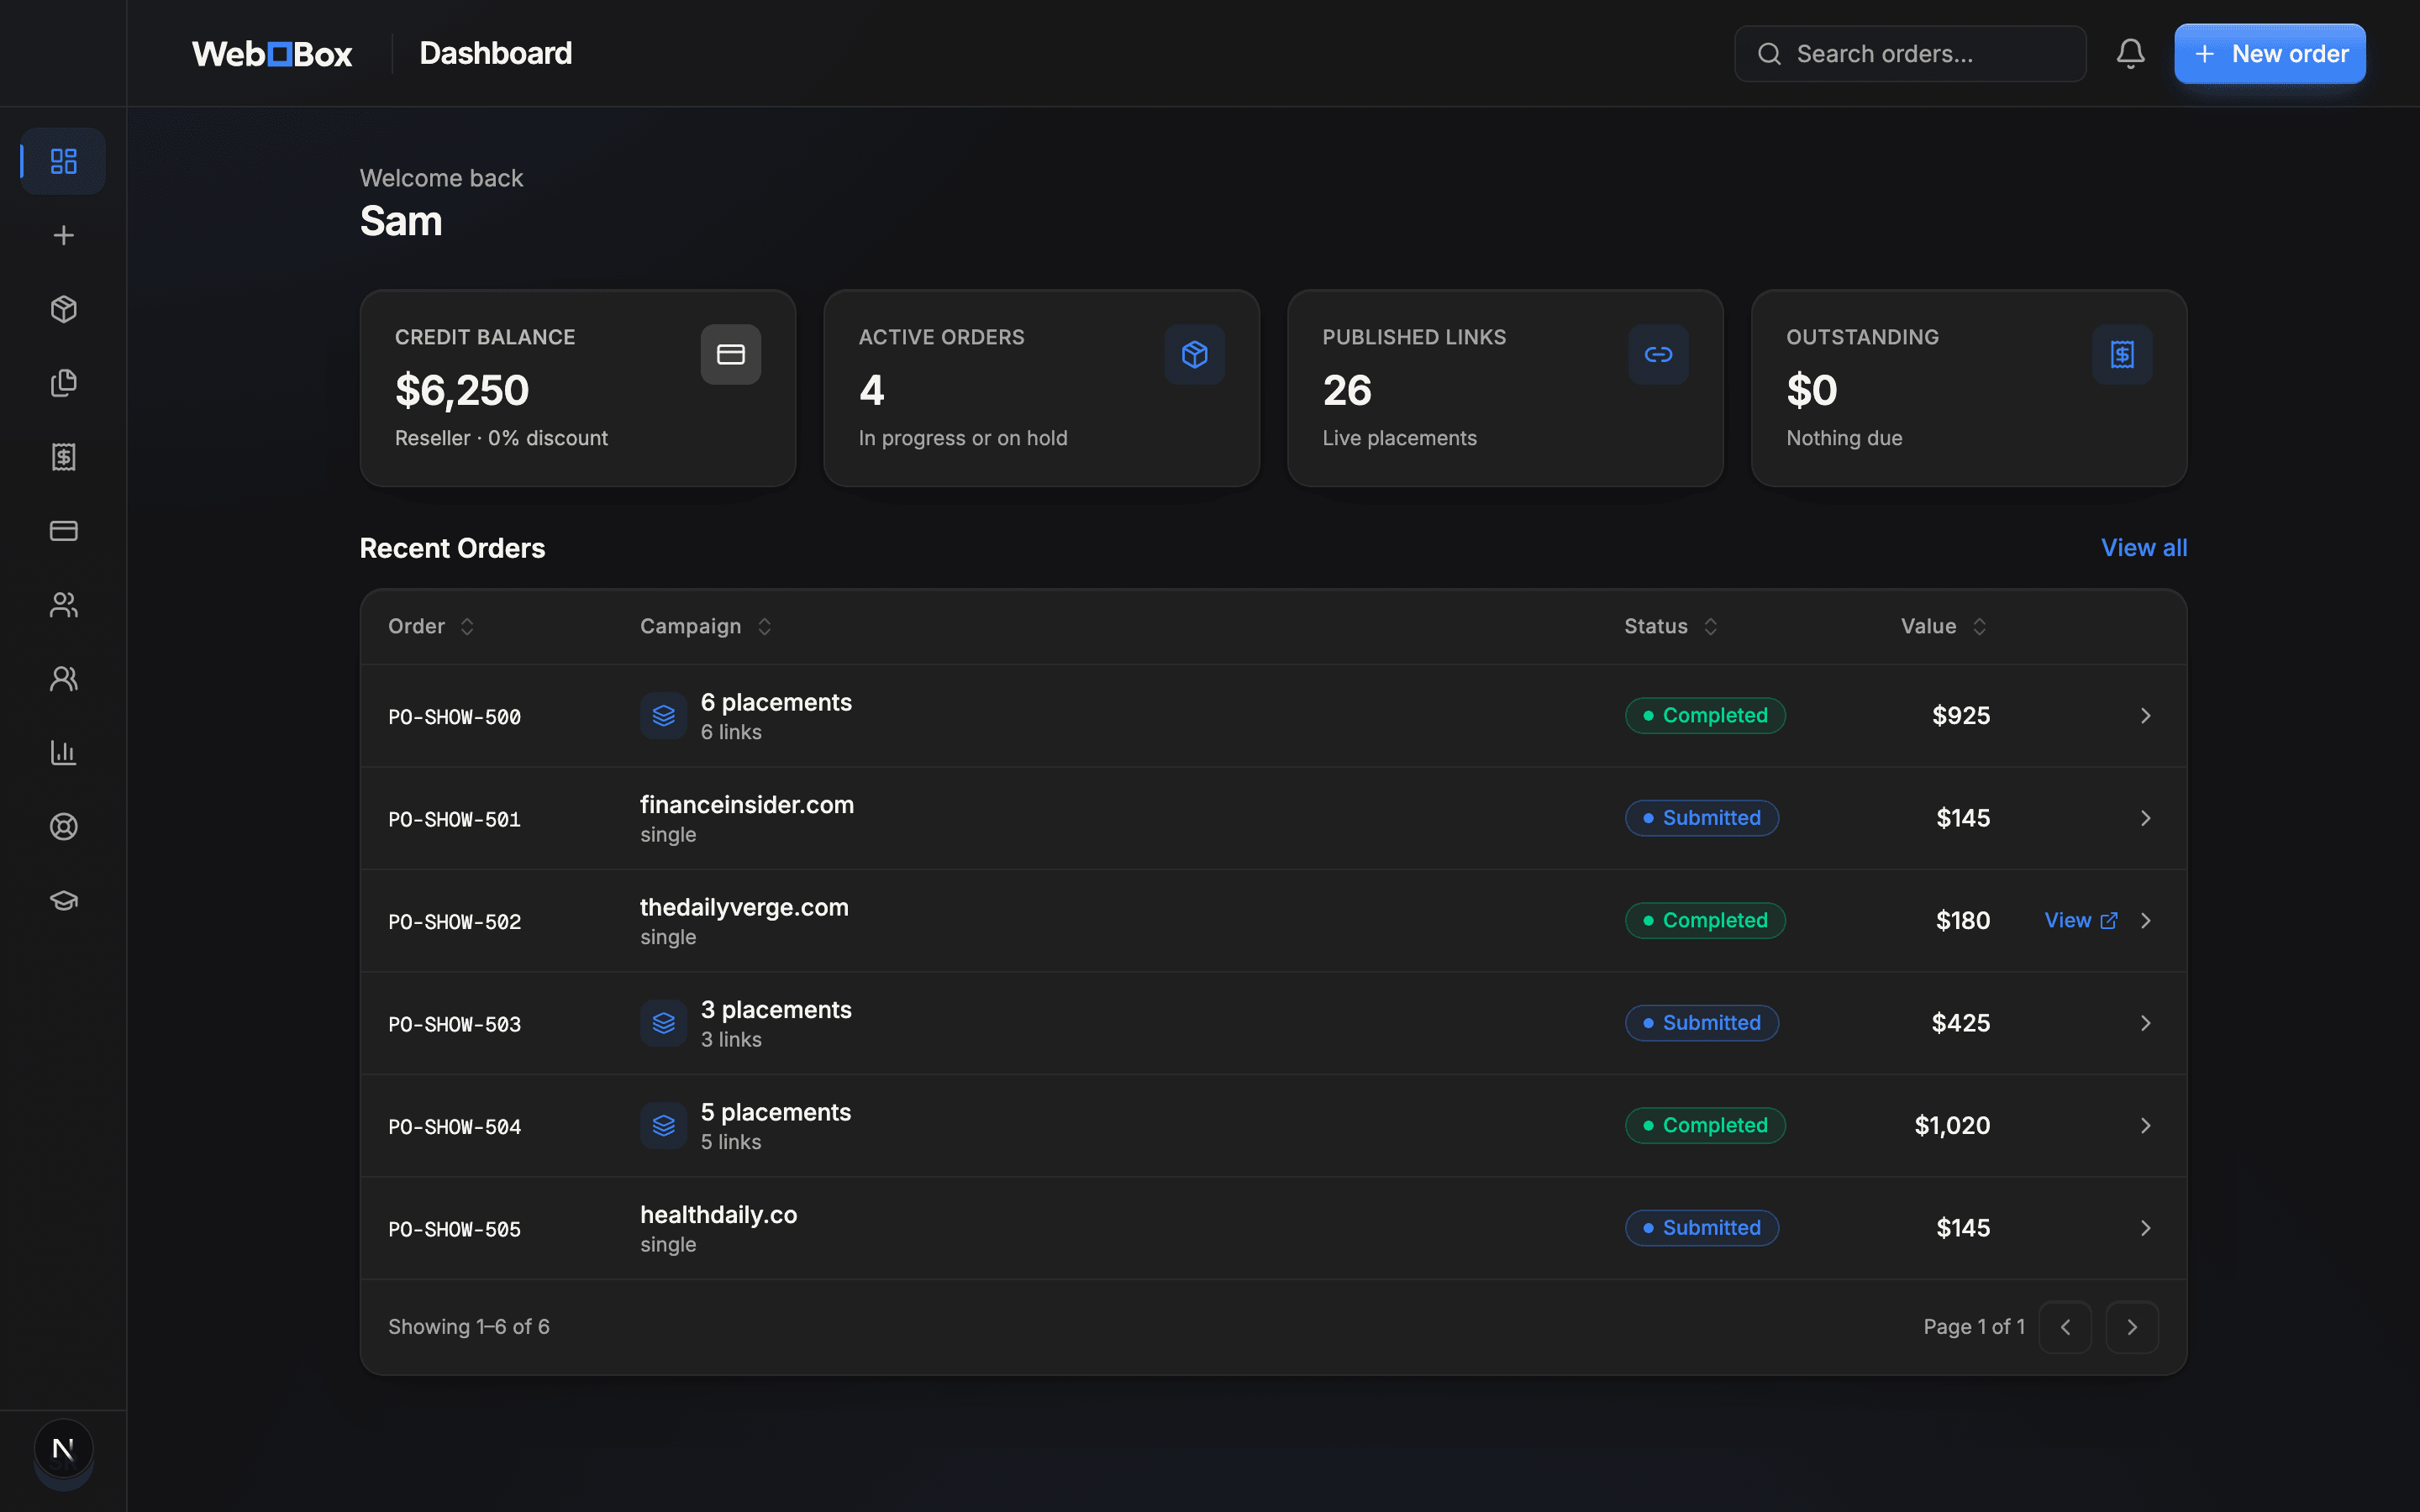Click the magnifier icon in the search box
2420x1512 pixels.
1769,54
